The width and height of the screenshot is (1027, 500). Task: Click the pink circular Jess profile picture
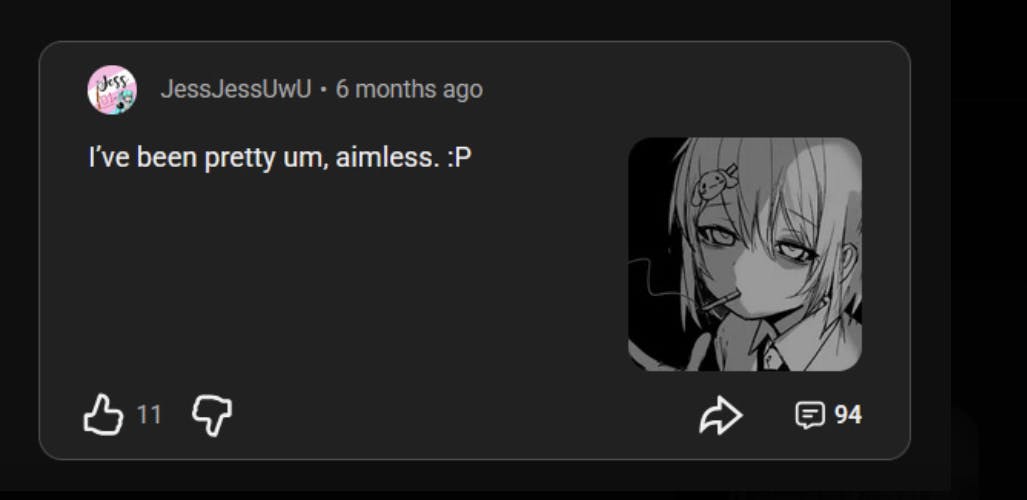tap(112, 90)
